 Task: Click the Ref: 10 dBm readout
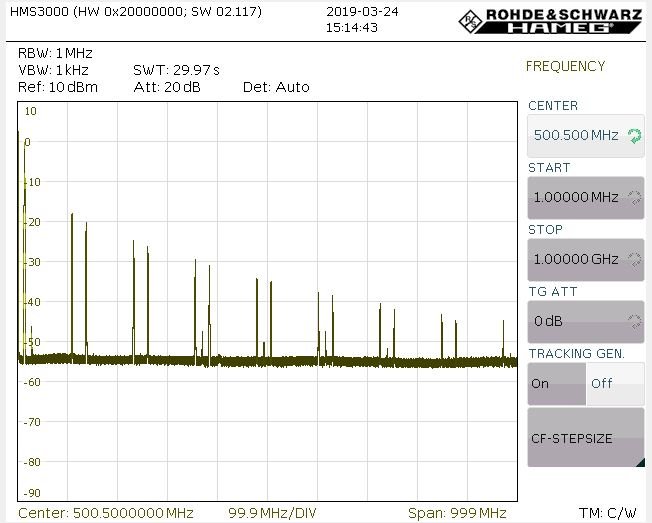58,87
